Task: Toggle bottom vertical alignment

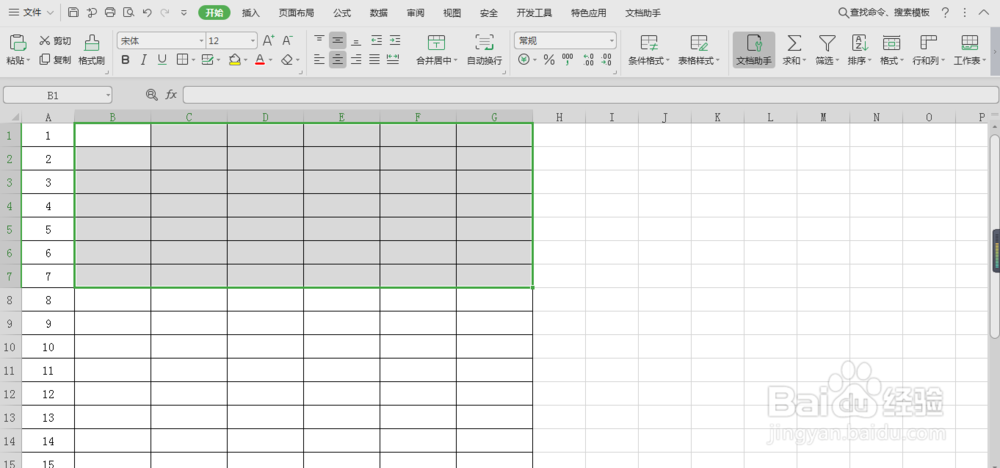Action: tap(356, 41)
